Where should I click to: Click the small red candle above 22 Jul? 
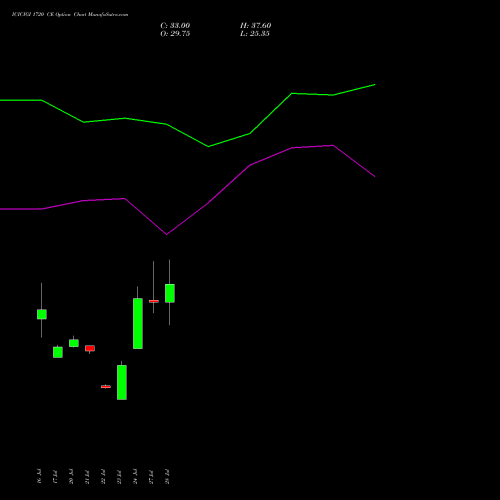click(x=106, y=387)
